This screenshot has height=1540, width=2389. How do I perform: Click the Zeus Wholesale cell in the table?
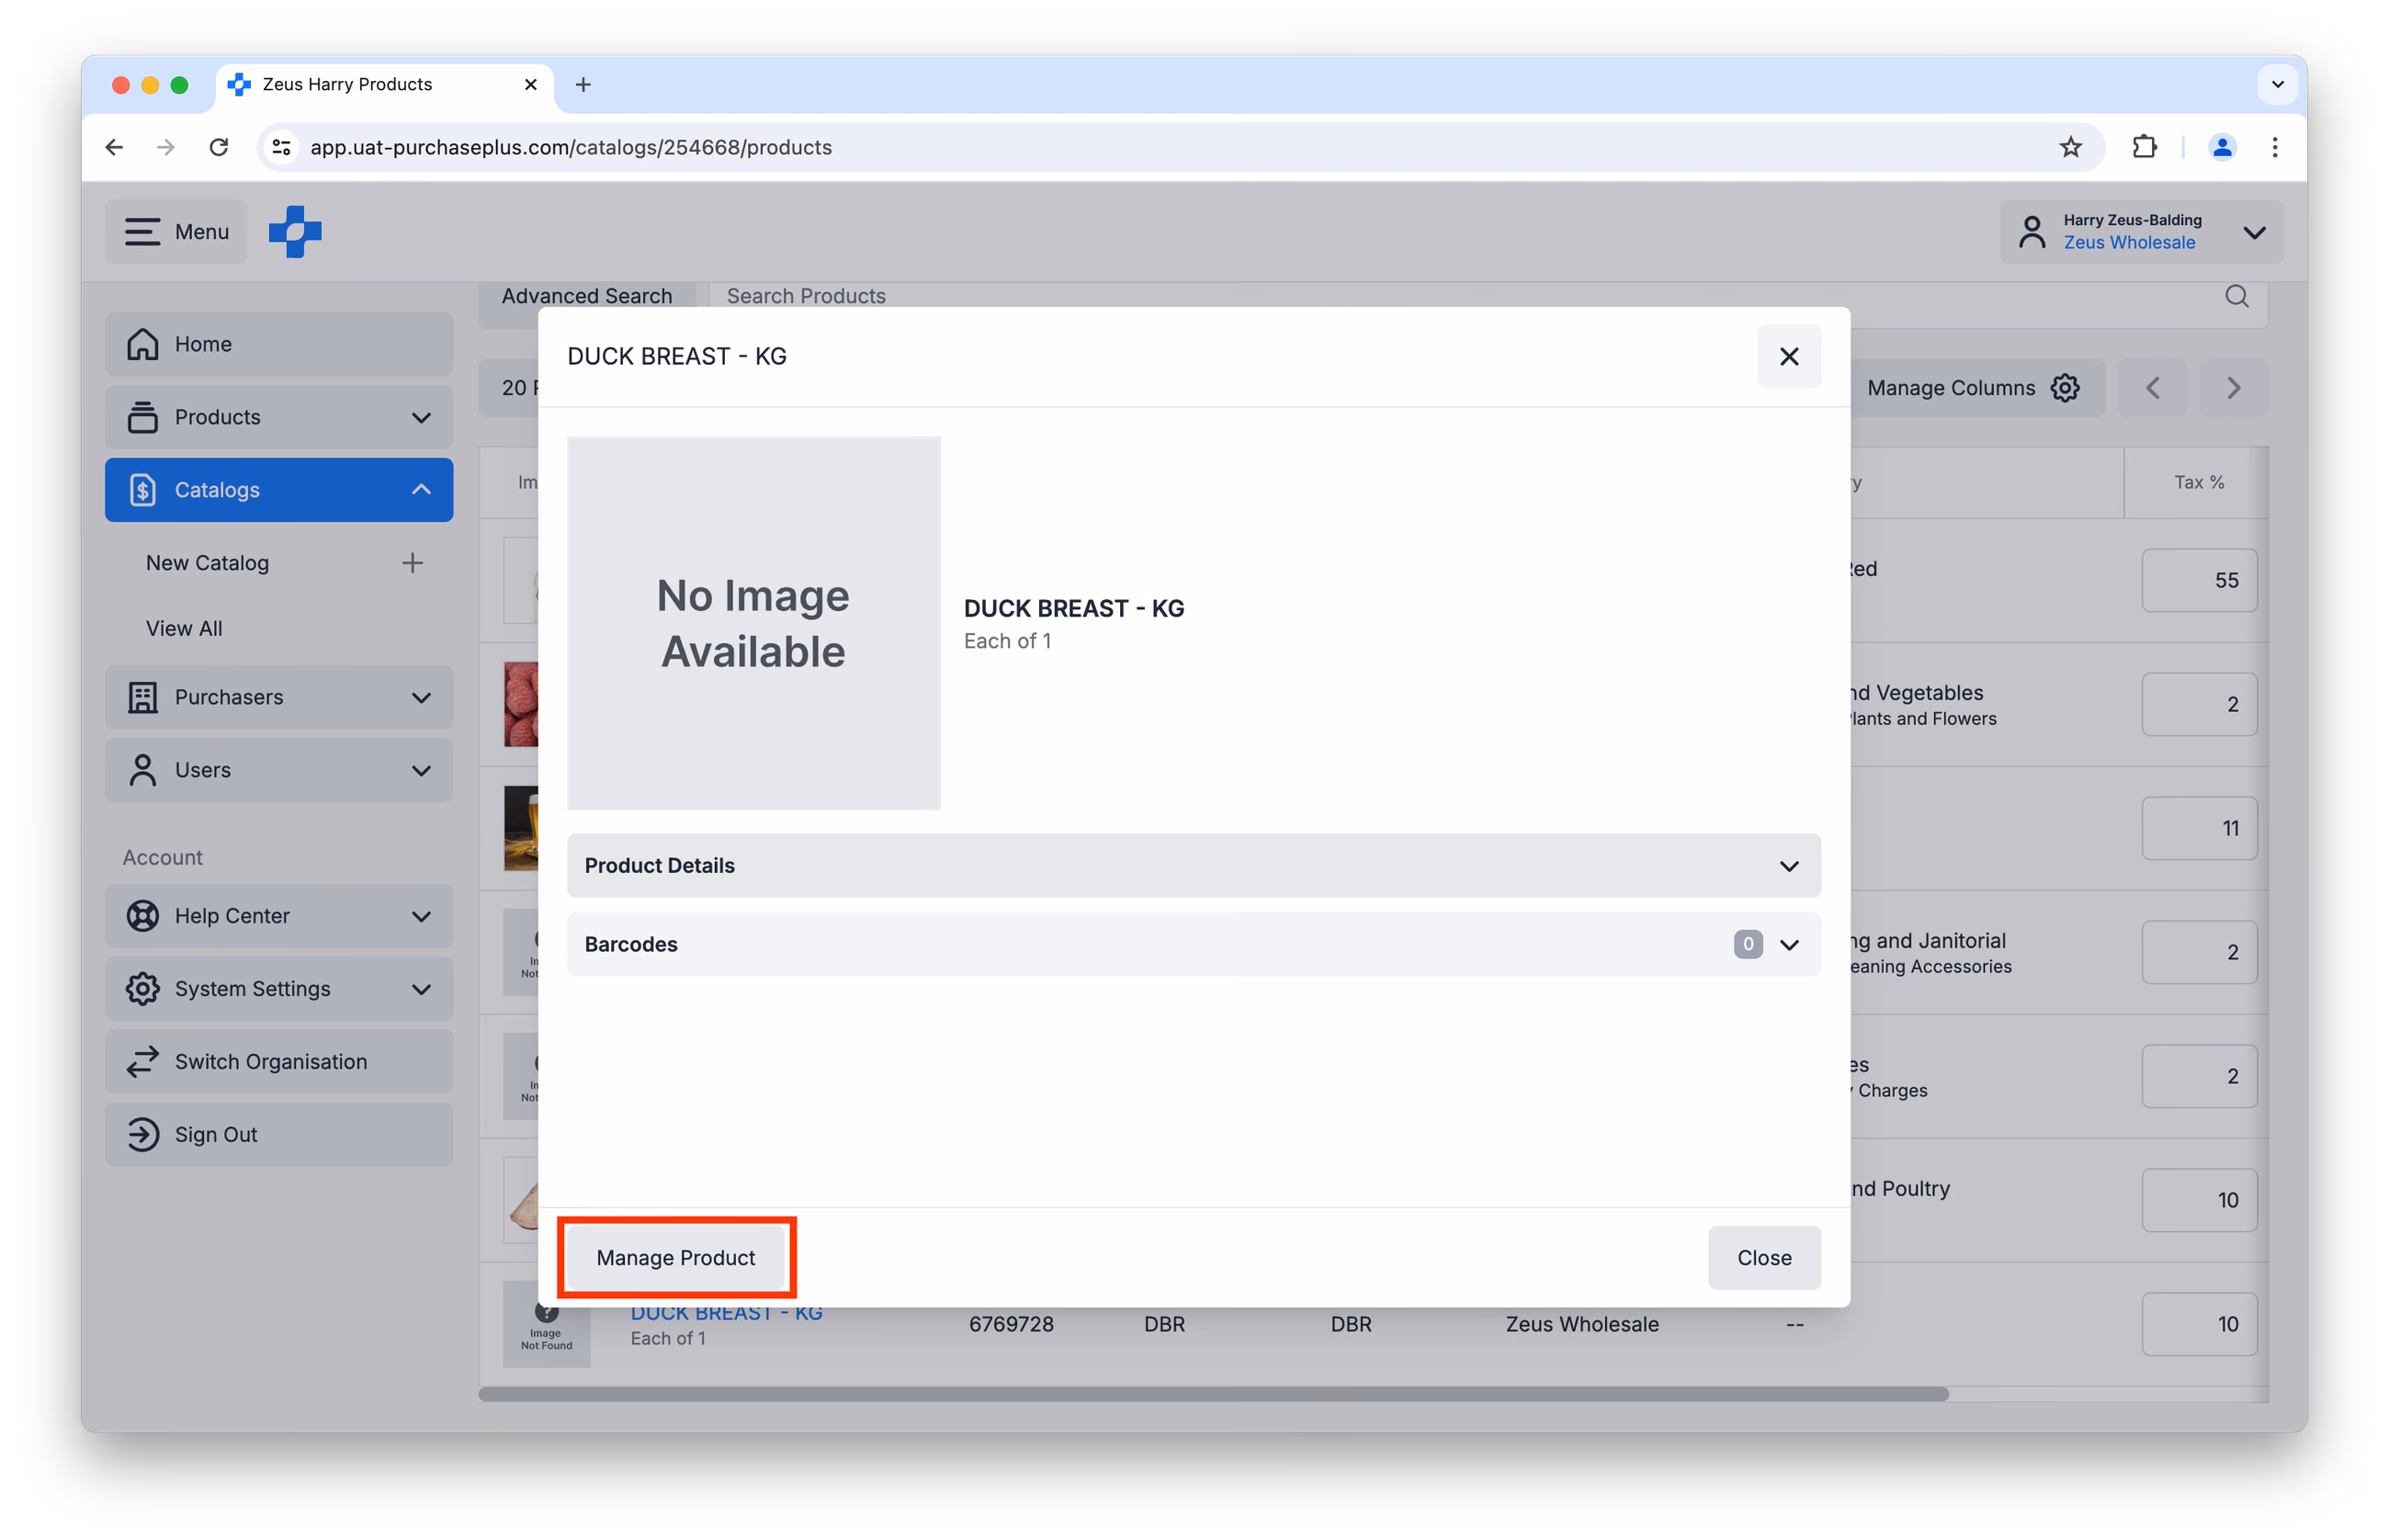[x=1582, y=1324]
